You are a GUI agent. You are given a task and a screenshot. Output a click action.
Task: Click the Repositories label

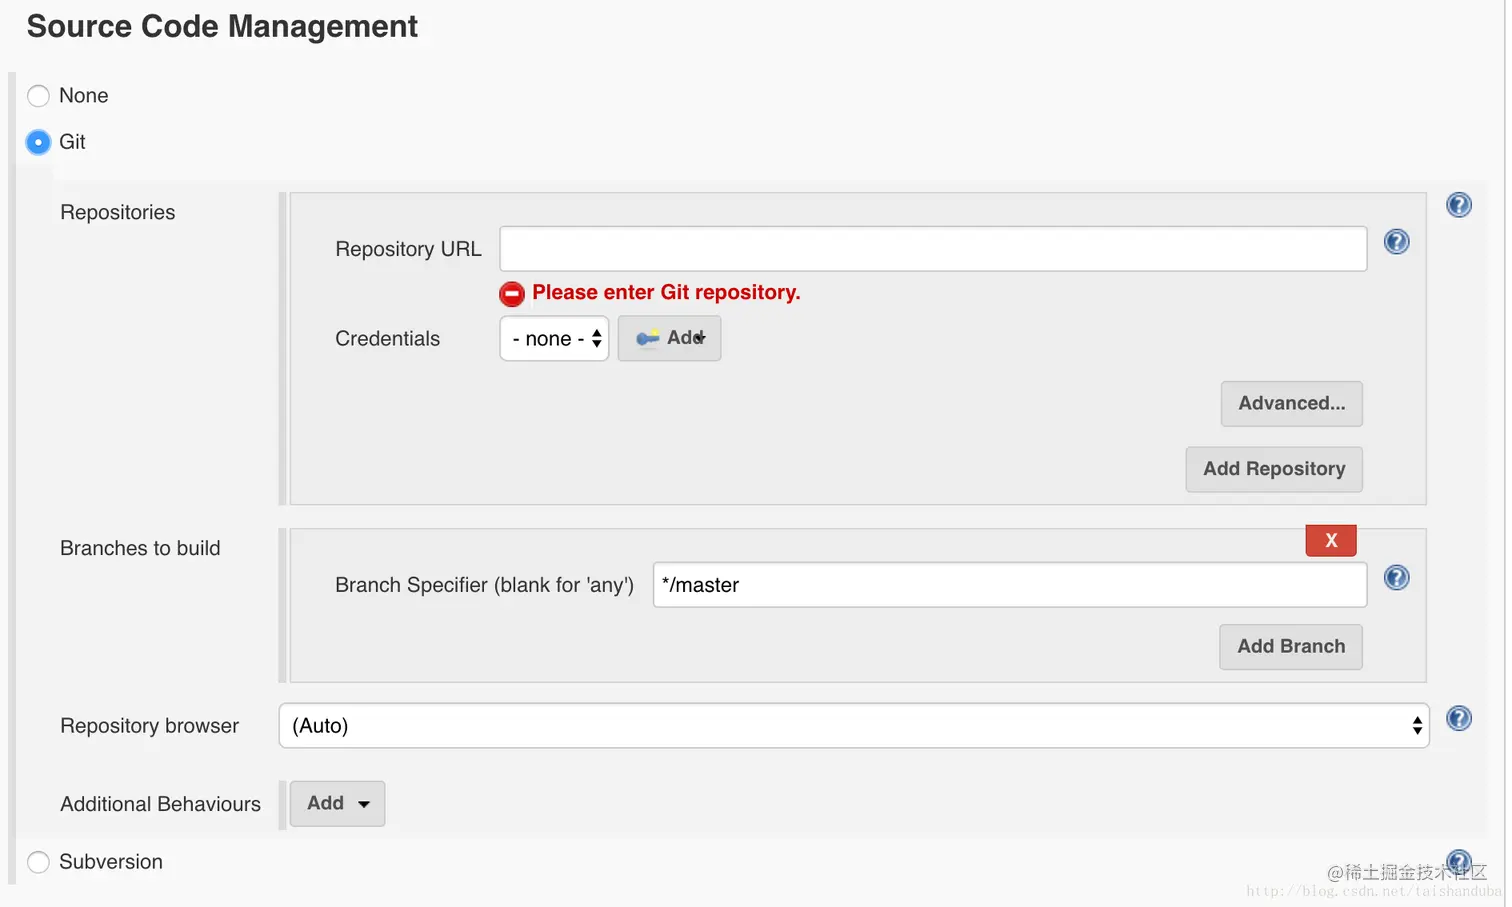coord(117,212)
